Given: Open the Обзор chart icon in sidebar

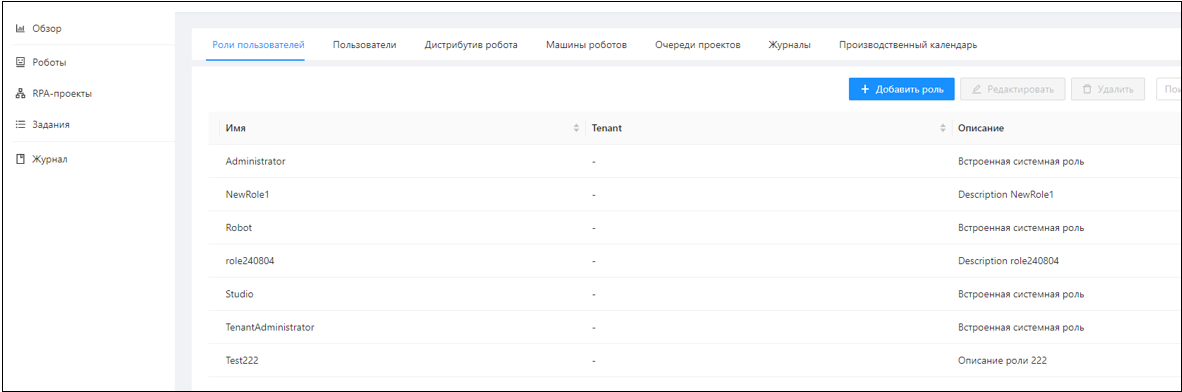Looking at the screenshot, I should coord(20,29).
